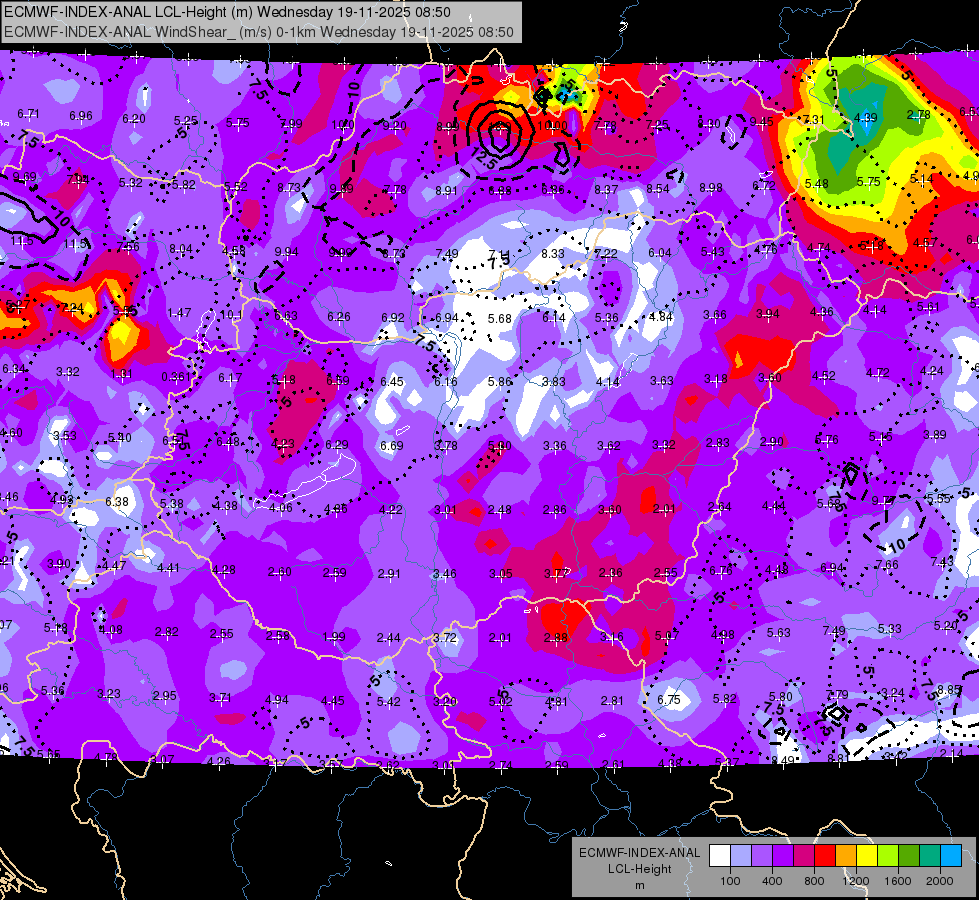Click the grid value '4.72'
The width and height of the screenshot is (979, 900).
click(877, 373)
